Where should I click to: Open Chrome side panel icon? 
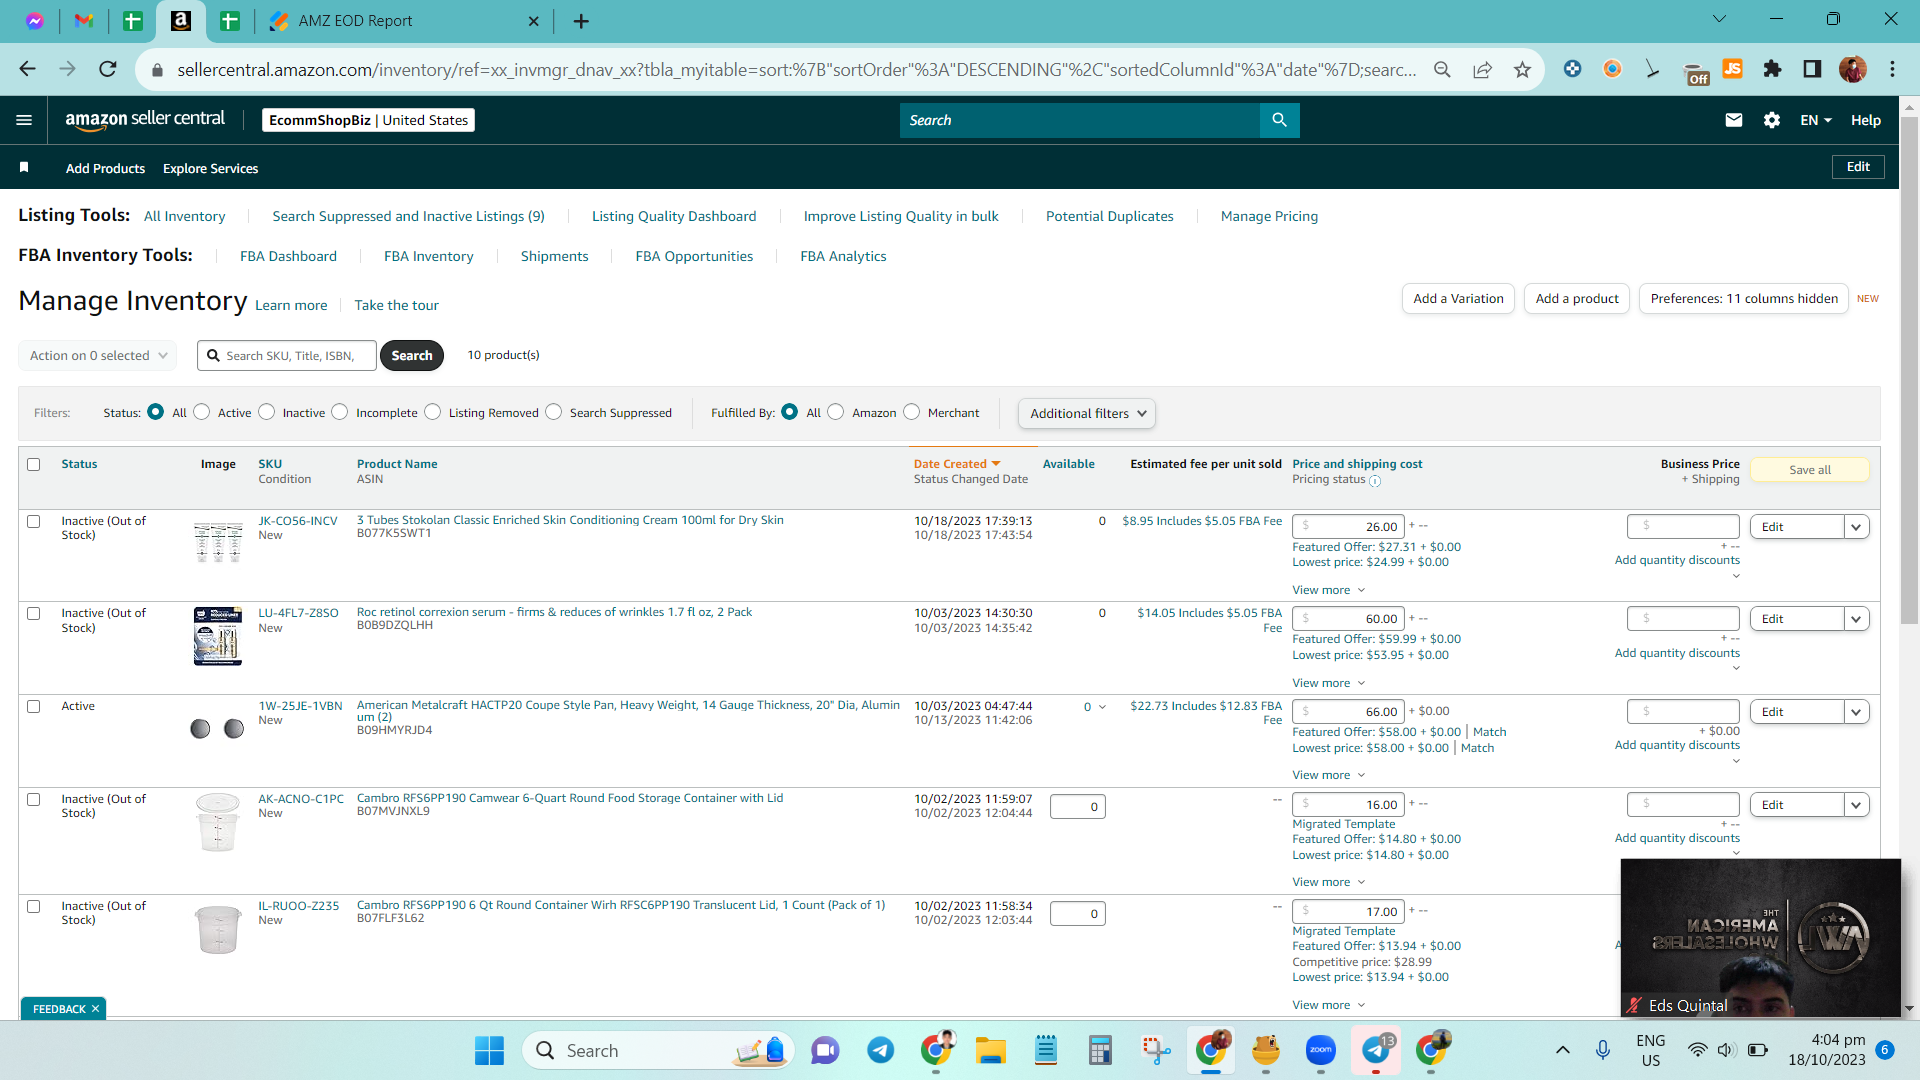click(1812, 69)
